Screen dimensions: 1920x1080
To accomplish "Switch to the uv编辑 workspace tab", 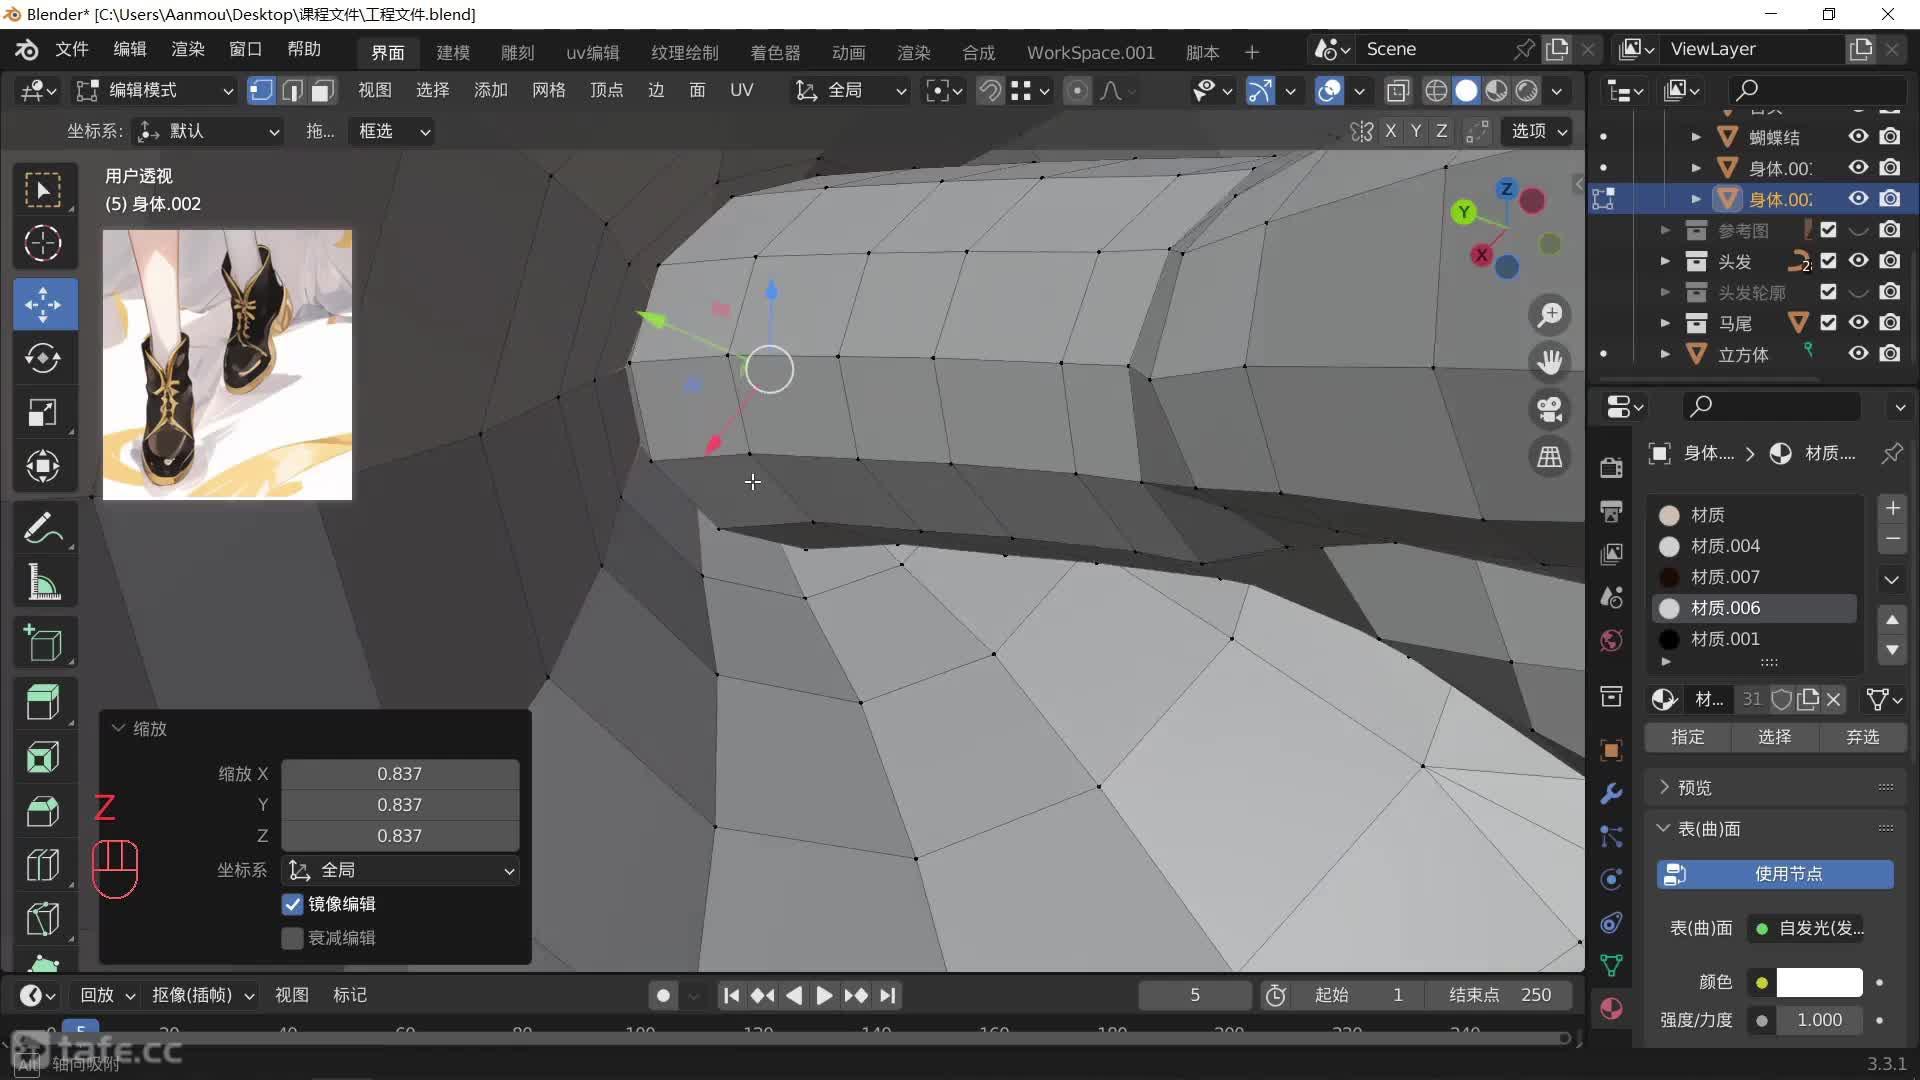I will click(593, 52).
